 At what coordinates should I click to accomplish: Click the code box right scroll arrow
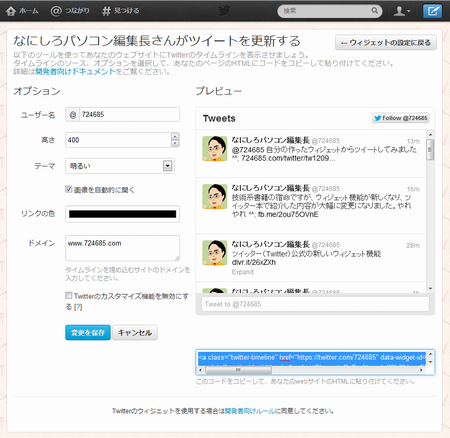[422, 370]
